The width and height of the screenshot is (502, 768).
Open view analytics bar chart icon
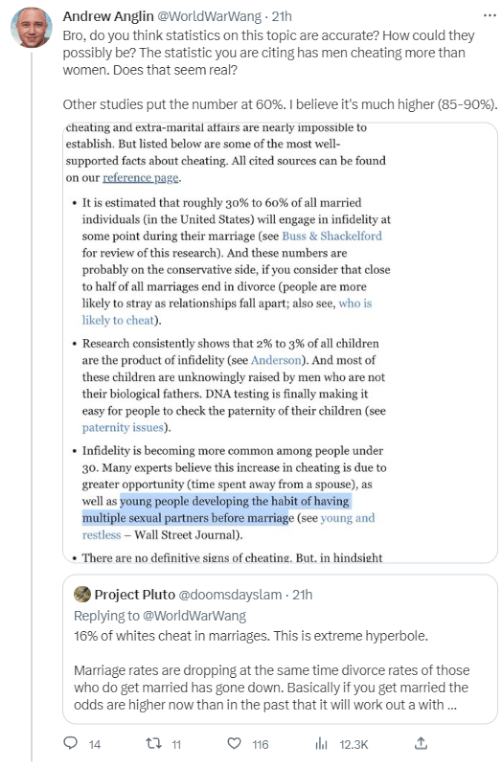[x=321, y=744]
